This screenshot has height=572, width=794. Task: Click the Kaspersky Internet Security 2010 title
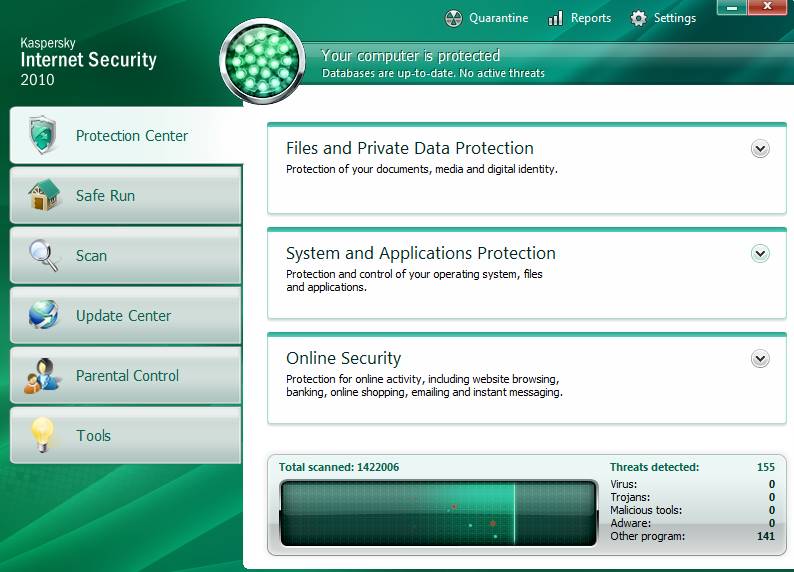(x=89, y=62)
